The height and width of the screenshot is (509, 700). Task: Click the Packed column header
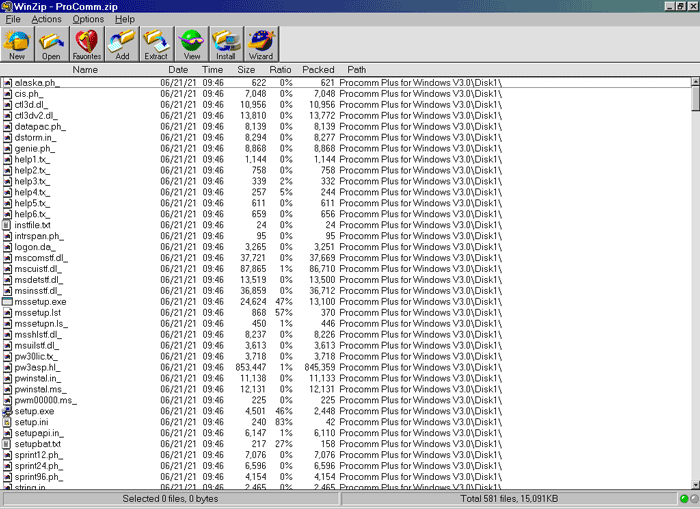pyautogui.click(x=318, y=70)
